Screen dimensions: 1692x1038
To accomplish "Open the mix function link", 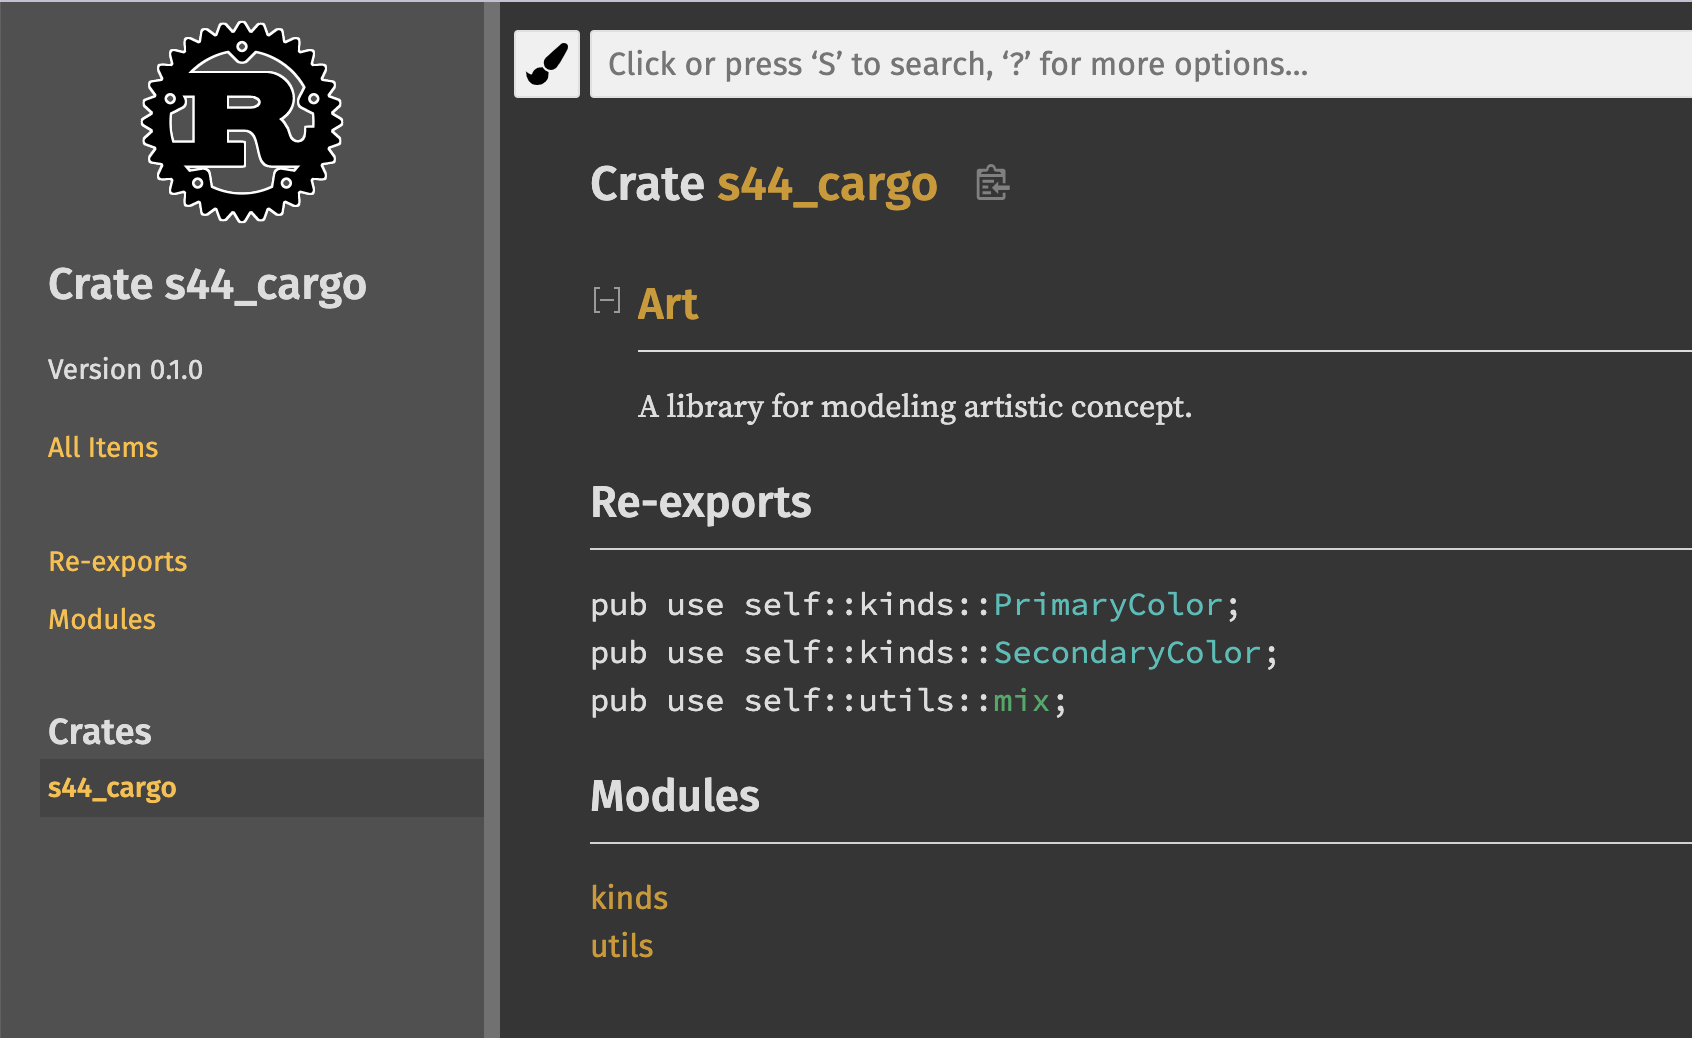I will pos(1021,701).
